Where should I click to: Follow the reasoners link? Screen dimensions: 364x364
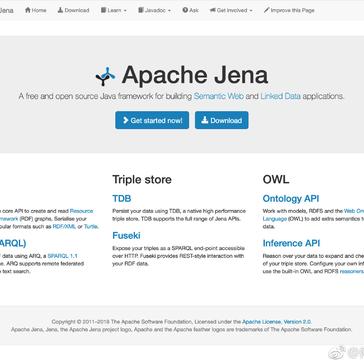(x=351, y=271)
